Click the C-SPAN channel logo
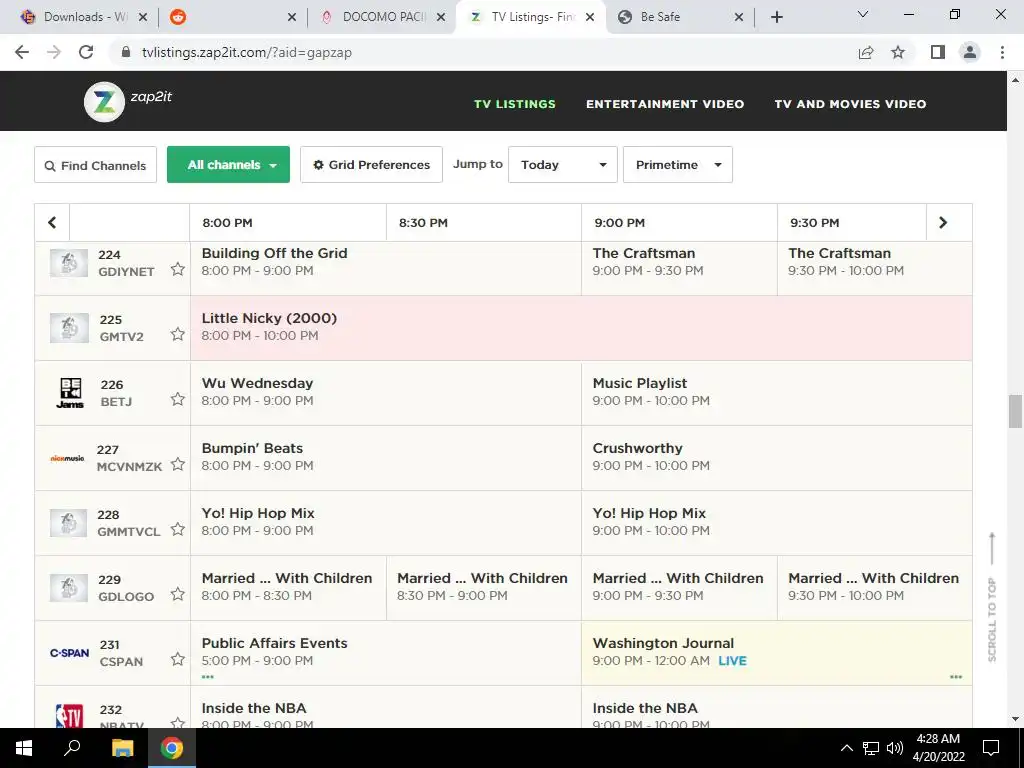The width and height of the screenshot is (1024, 768). [69, 653]
